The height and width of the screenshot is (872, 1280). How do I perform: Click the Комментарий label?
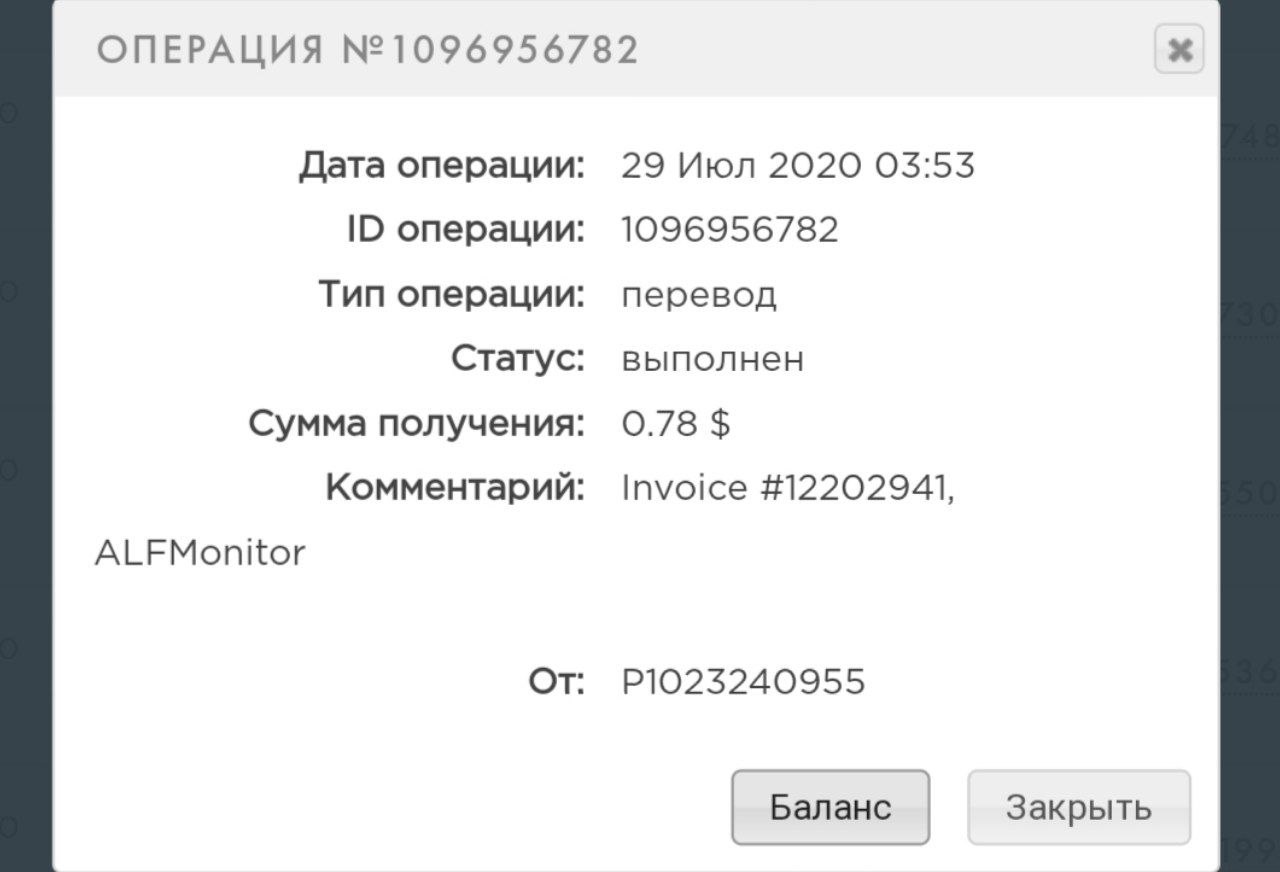click(x=455, y=488)
